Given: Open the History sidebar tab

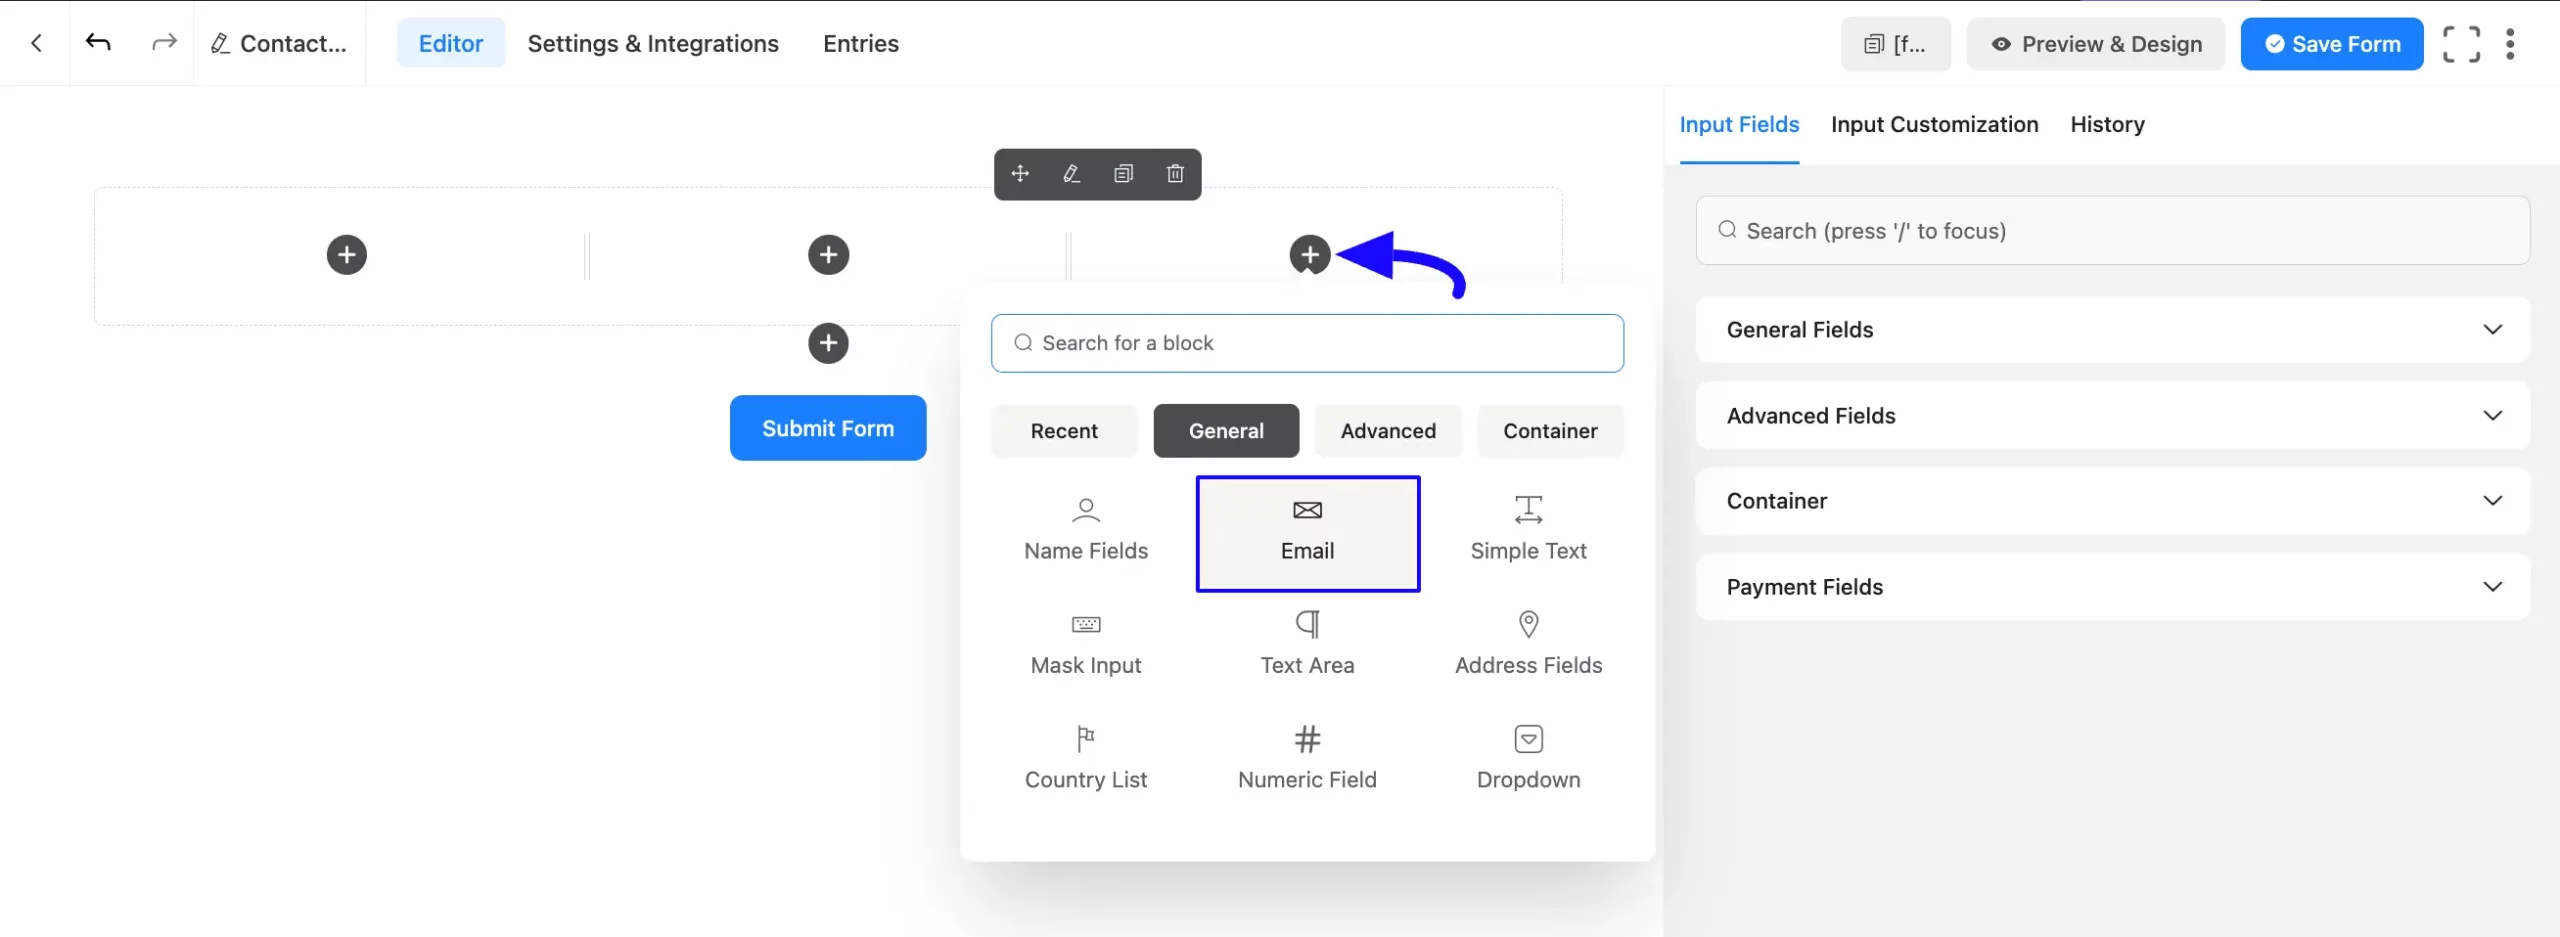Looking at the screenshot, I should (2107, 125).
